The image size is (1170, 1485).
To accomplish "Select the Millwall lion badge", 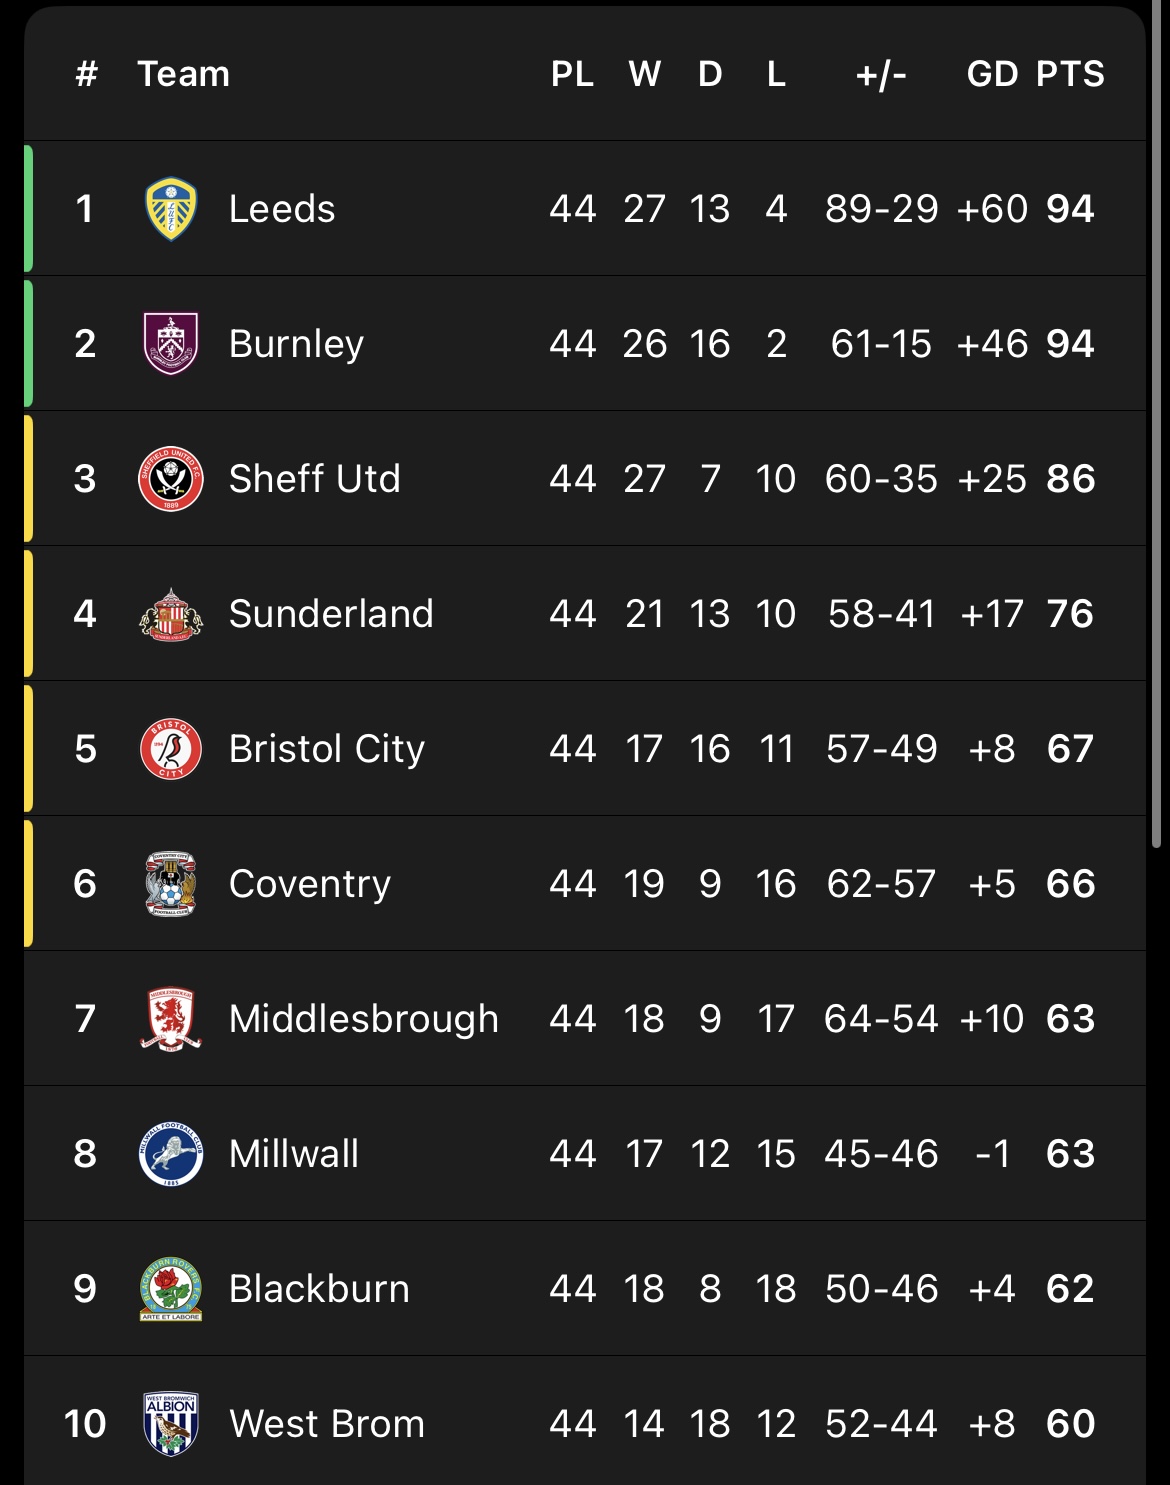I will [x=171, y=1154].
